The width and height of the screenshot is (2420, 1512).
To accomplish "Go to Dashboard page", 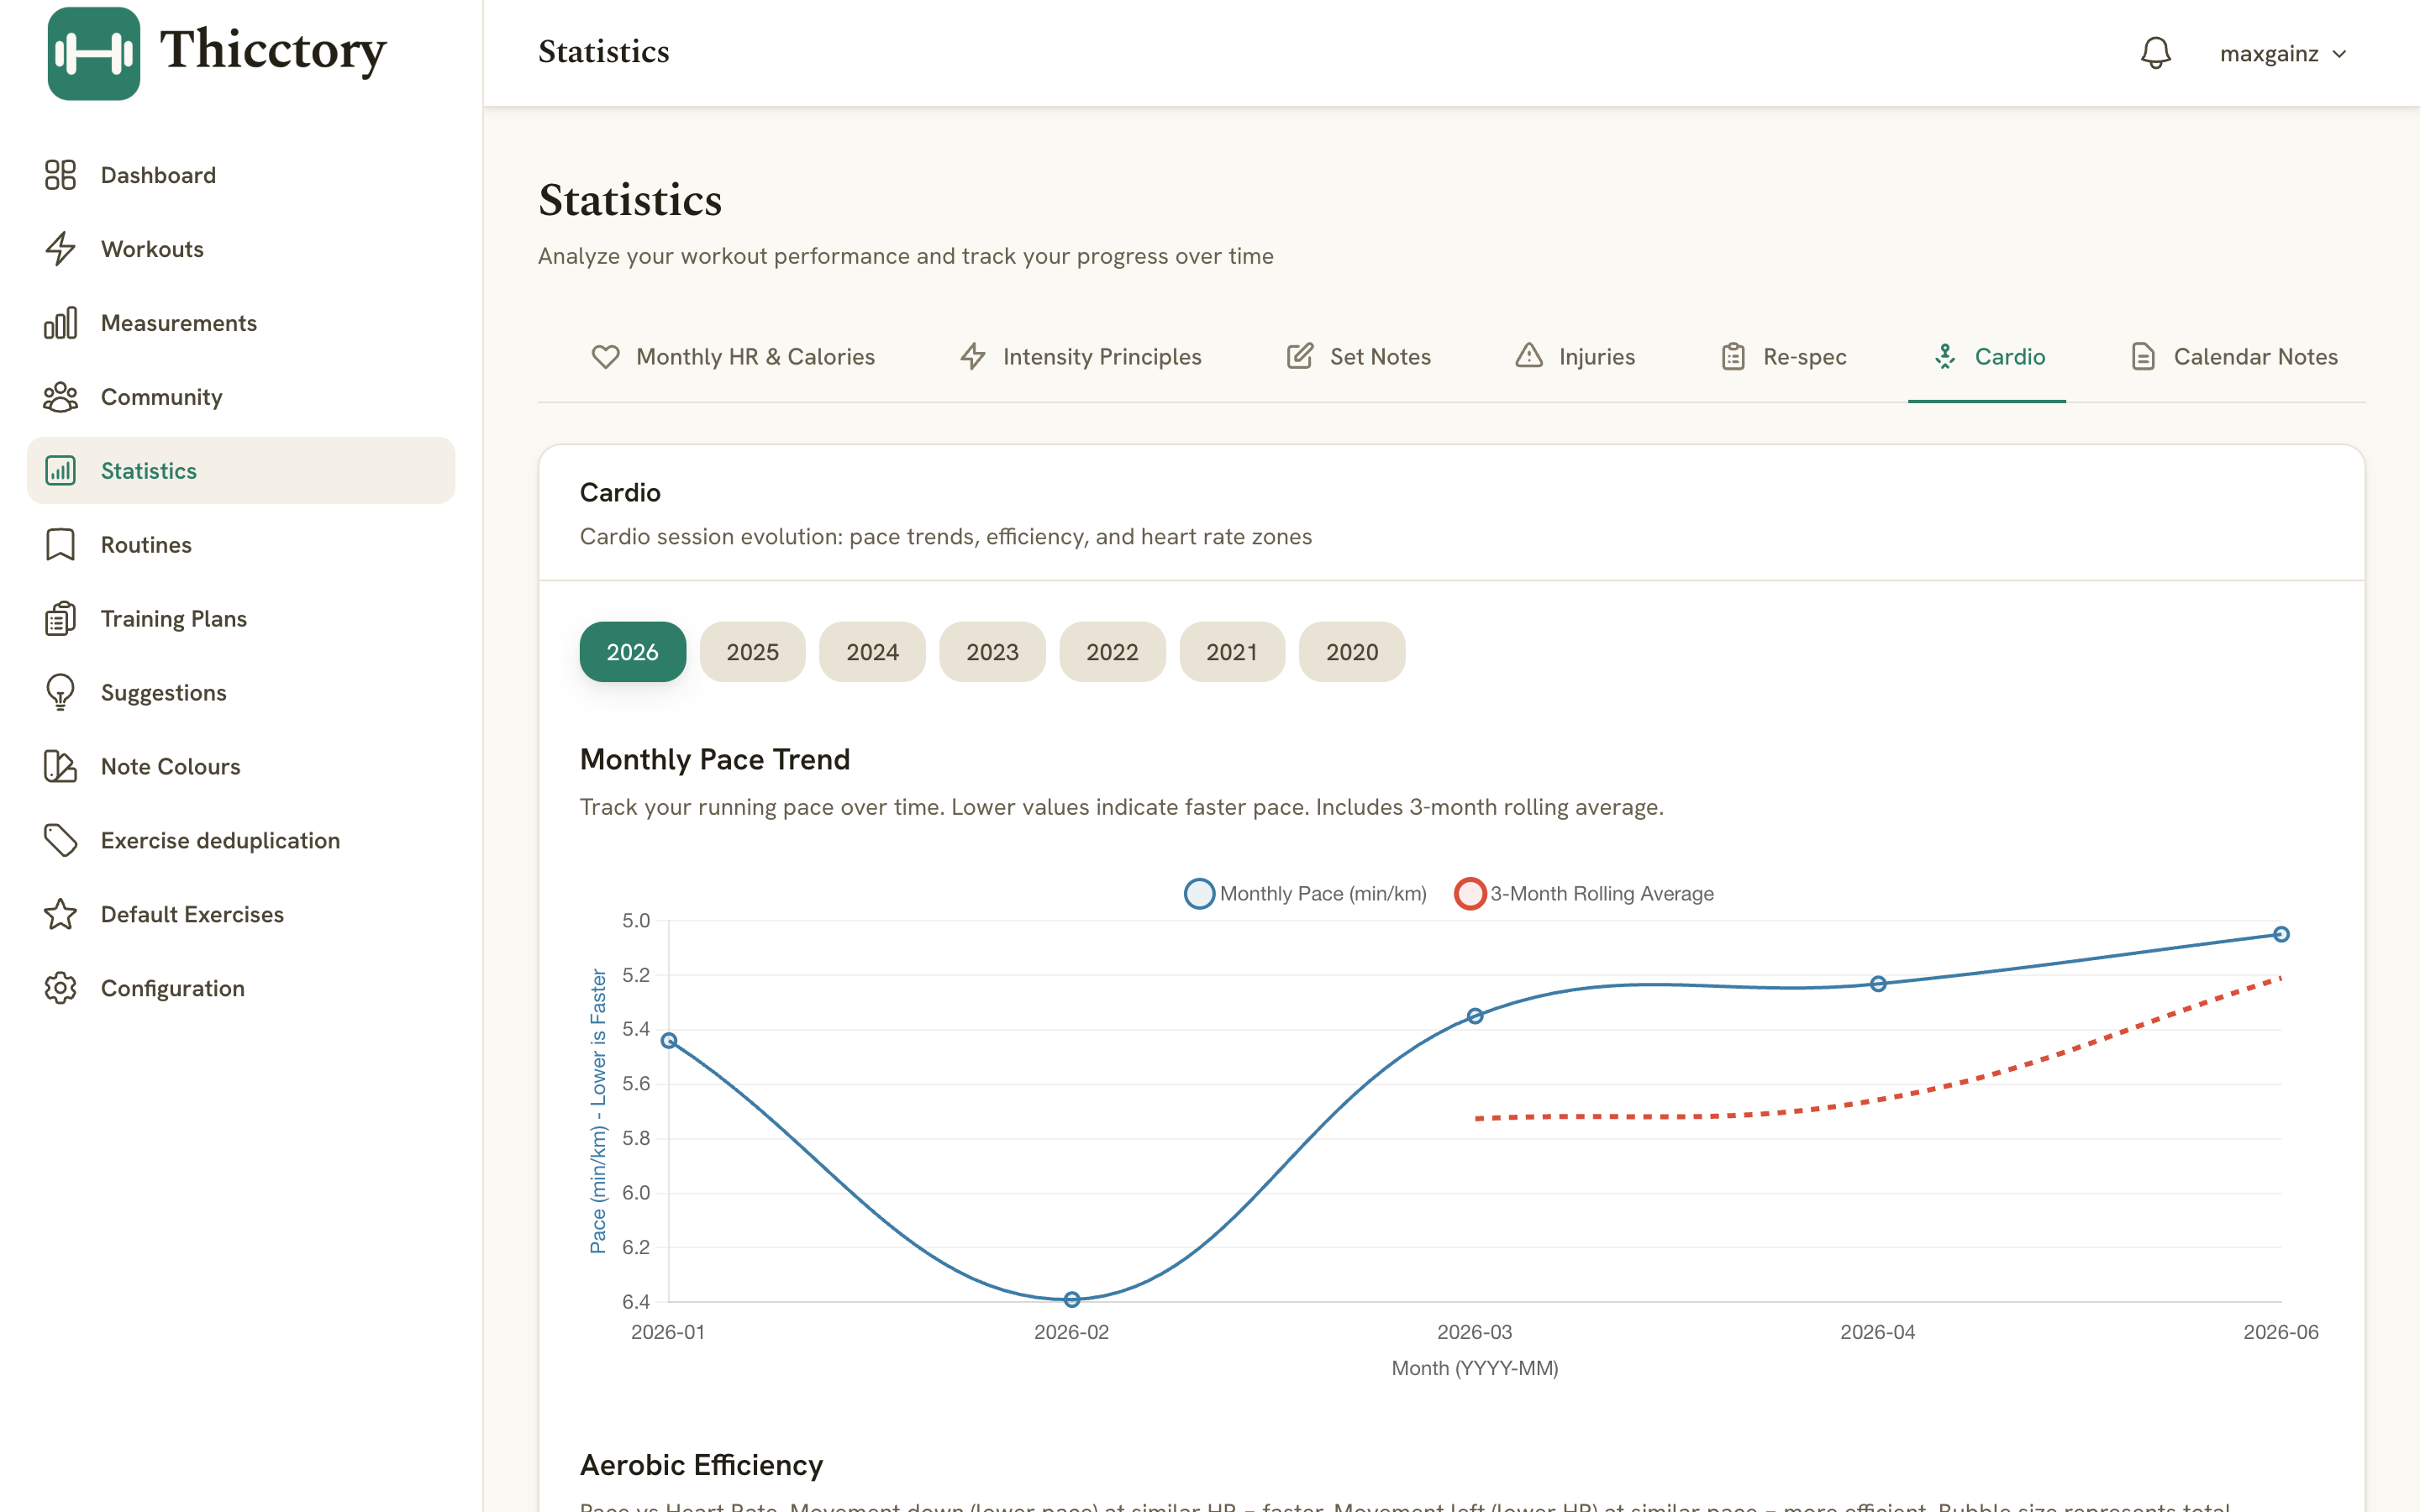I will click(x=241, y=175).
